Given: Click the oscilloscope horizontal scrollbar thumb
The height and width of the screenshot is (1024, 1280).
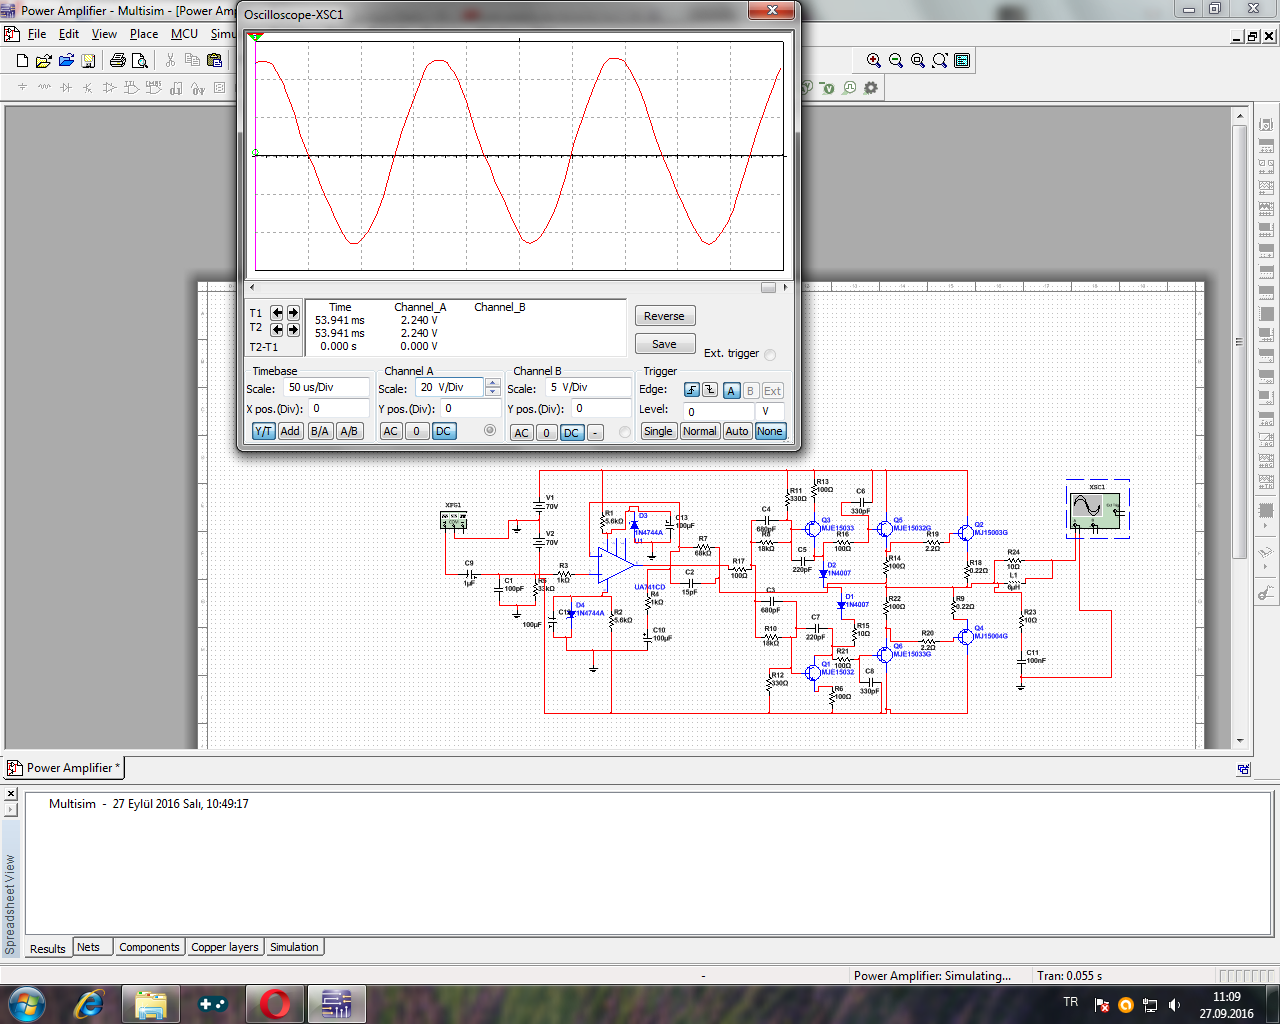Looking at the screenshot, I should point(768,288).
